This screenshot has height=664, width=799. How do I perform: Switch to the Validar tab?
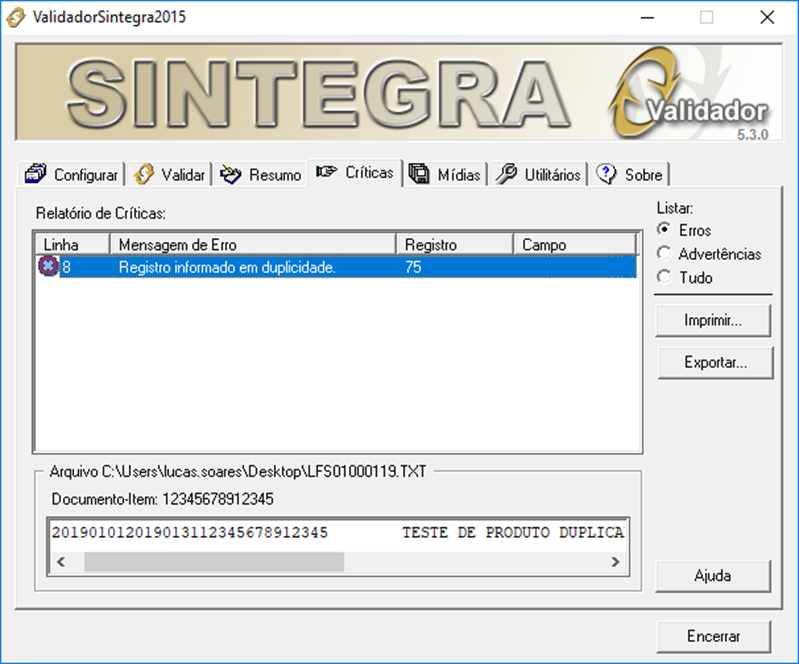pos(170,174)
